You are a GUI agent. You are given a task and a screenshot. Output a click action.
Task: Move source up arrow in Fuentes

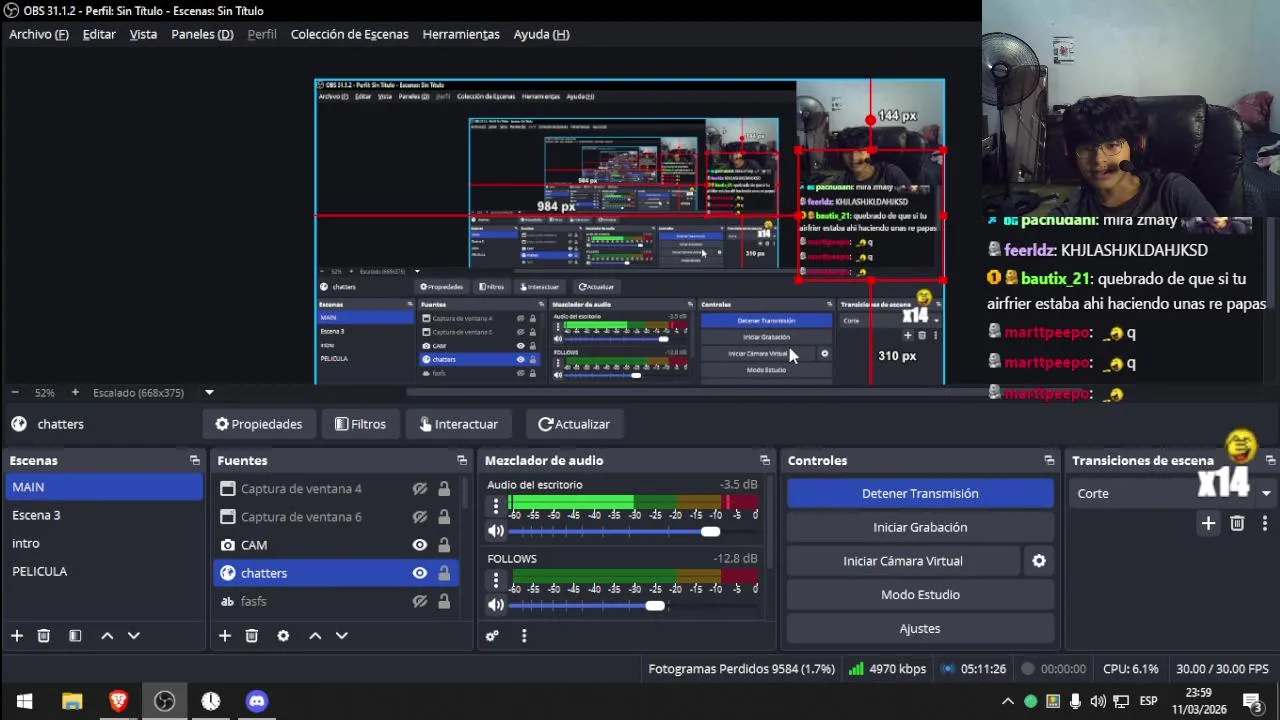click(315, 636)
